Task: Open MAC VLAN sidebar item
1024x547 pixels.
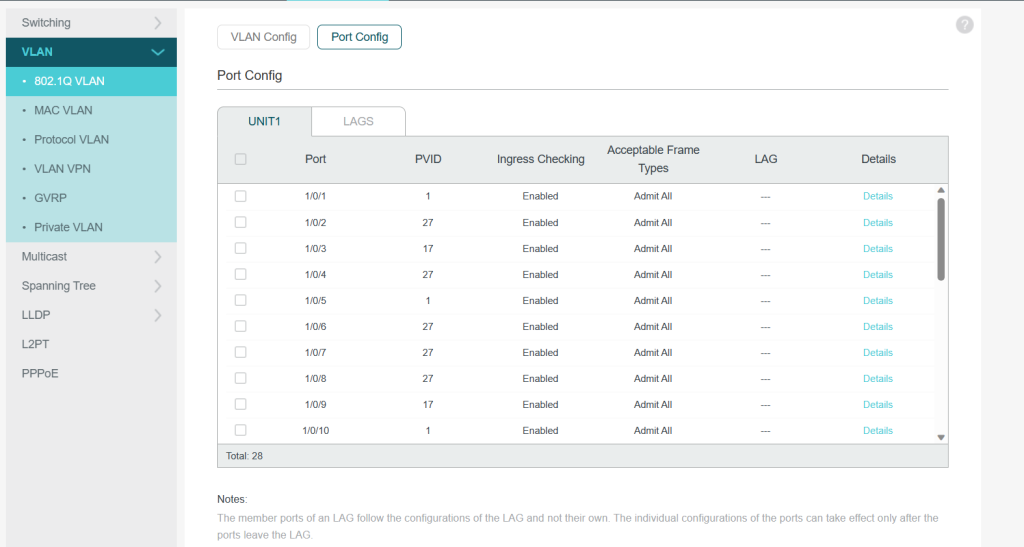Action: pos(91,110)
